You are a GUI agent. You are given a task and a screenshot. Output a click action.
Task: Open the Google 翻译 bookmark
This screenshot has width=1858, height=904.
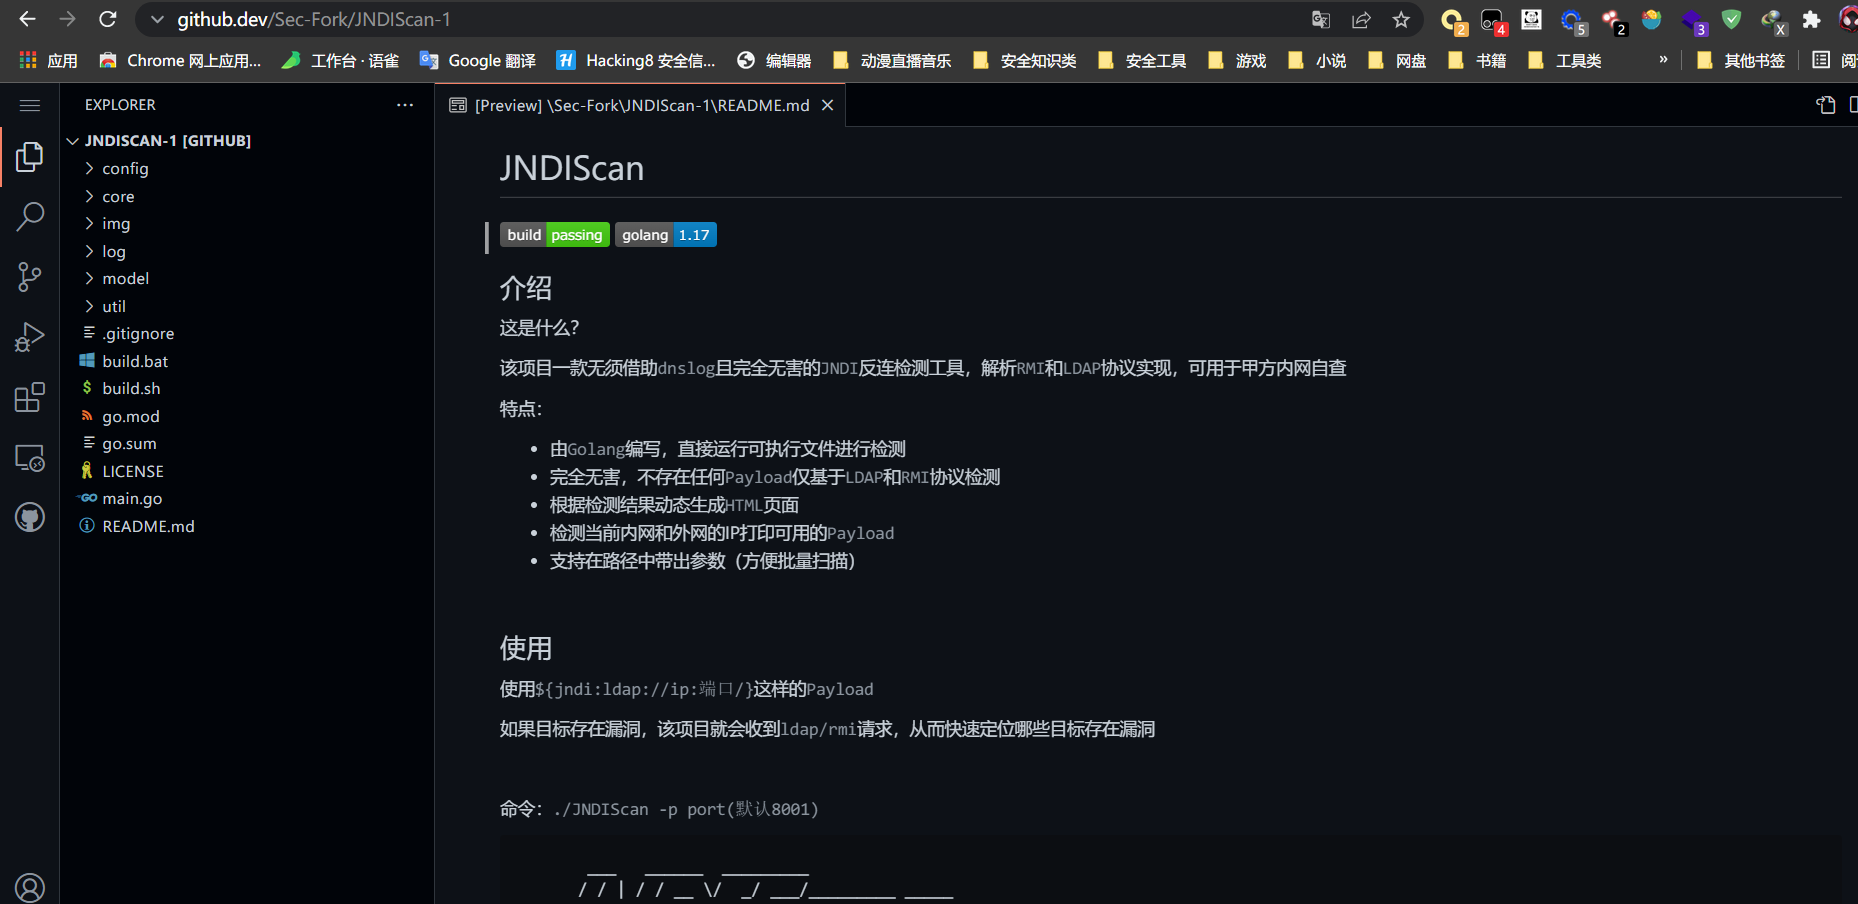pyautogui.click(x=477, y=61)
